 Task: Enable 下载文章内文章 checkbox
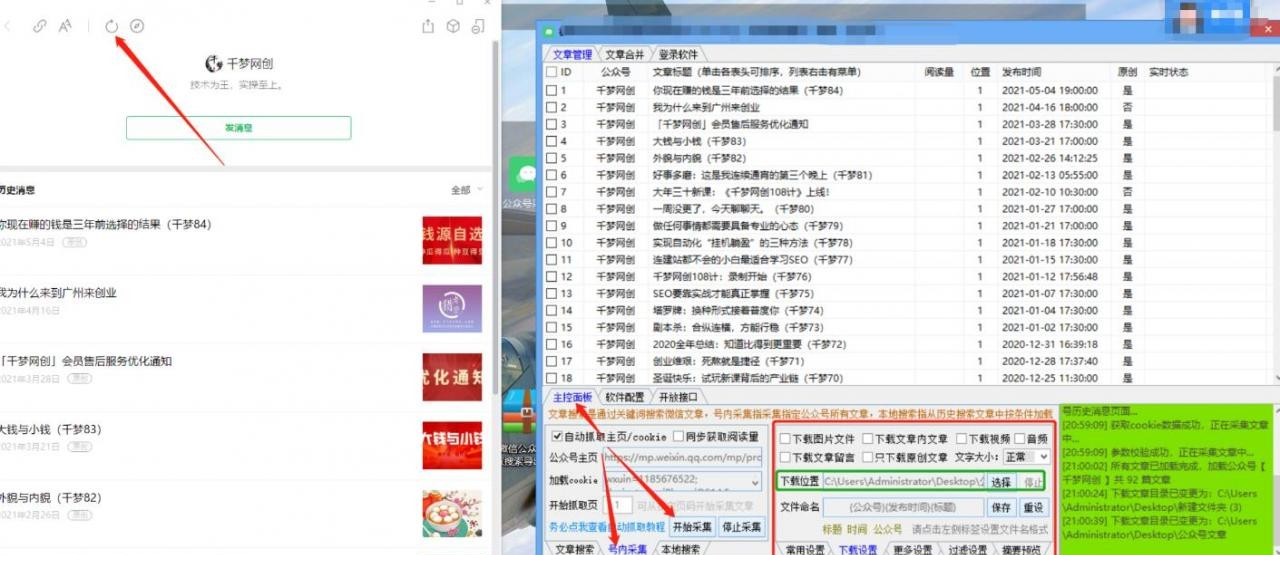[x=867, y=439]
